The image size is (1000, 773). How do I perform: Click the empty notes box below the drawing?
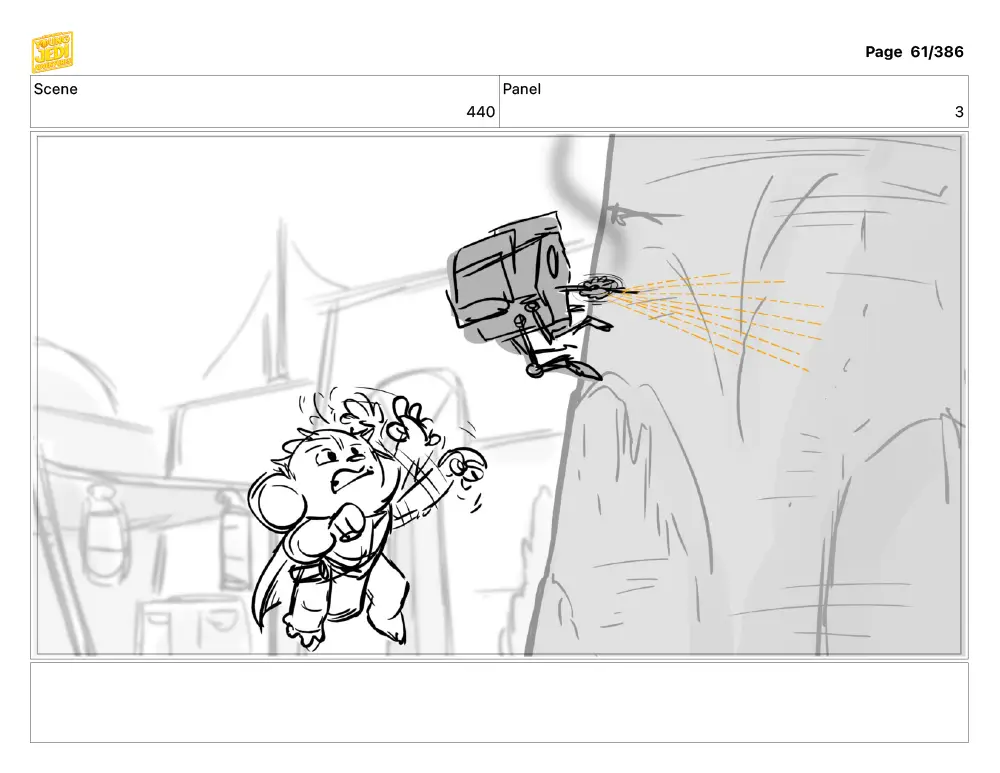pyautogui.click(x=499, y=702)
